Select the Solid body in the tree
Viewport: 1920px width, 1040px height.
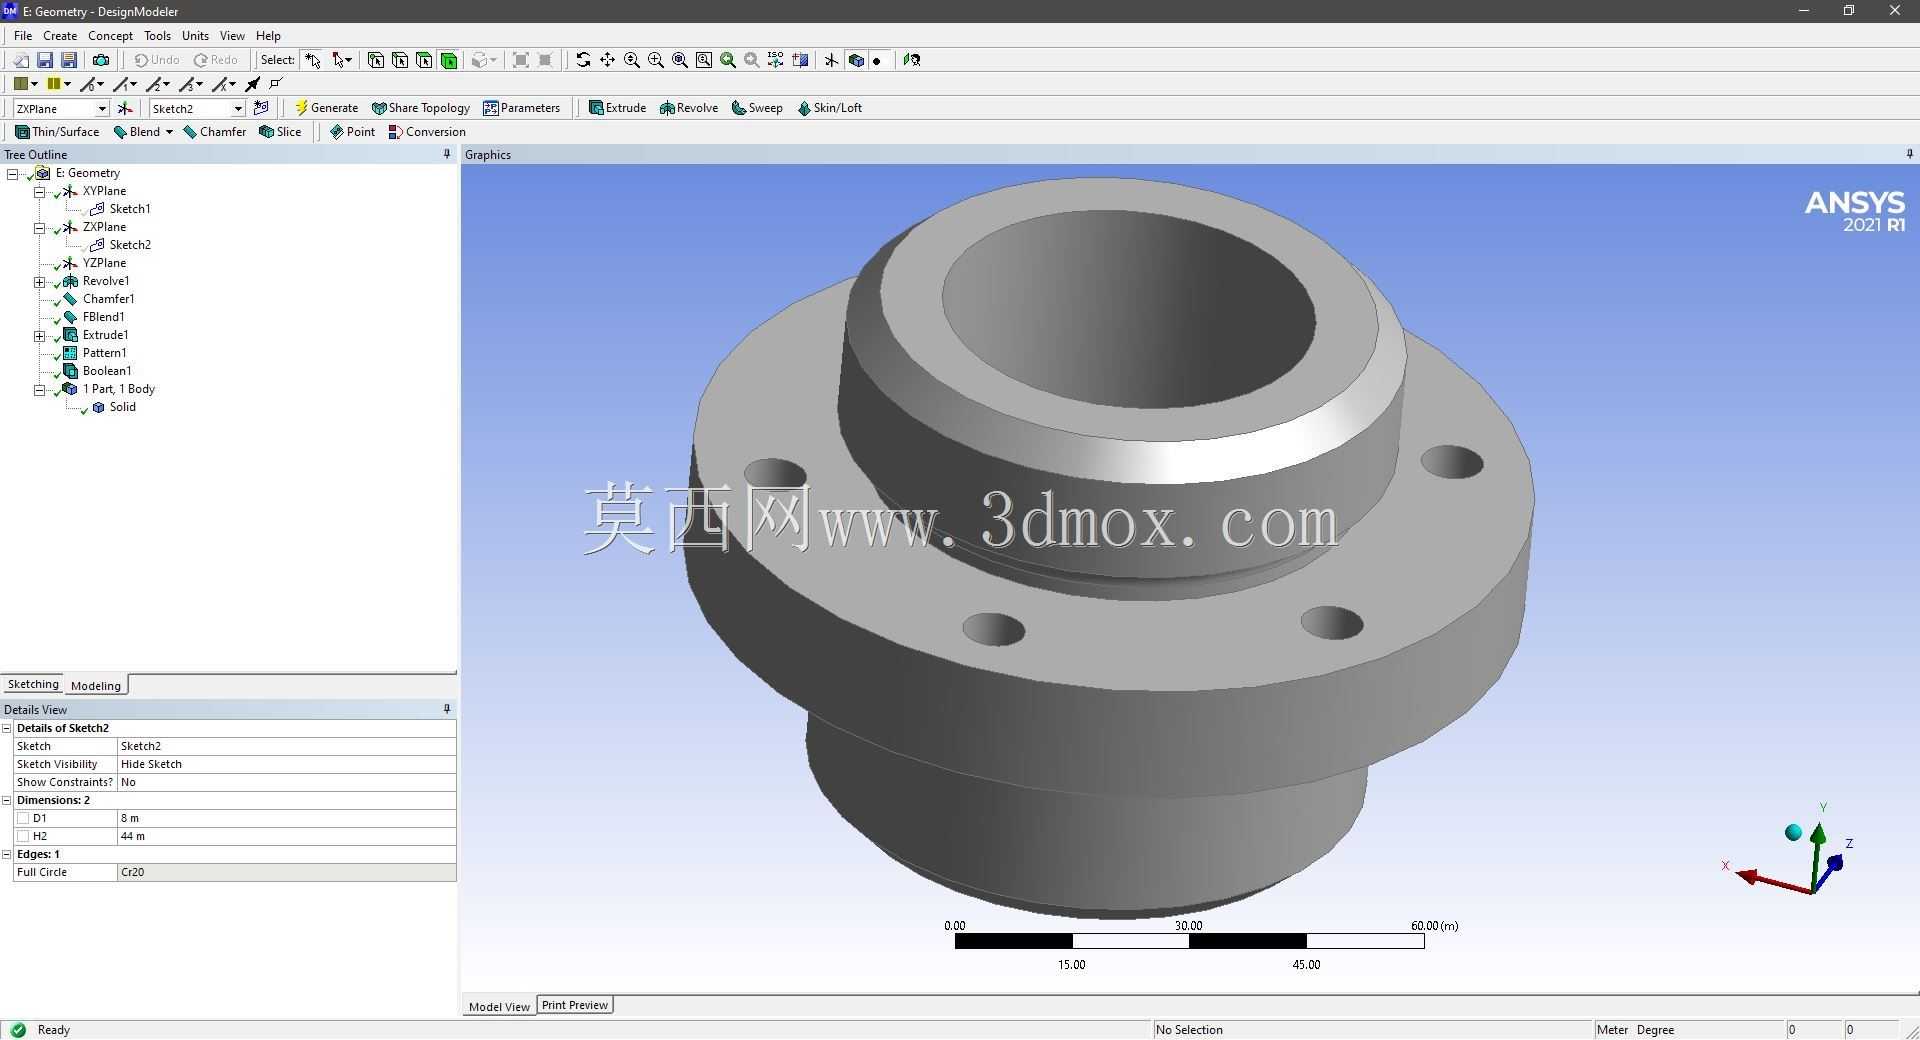pos(122,407)
